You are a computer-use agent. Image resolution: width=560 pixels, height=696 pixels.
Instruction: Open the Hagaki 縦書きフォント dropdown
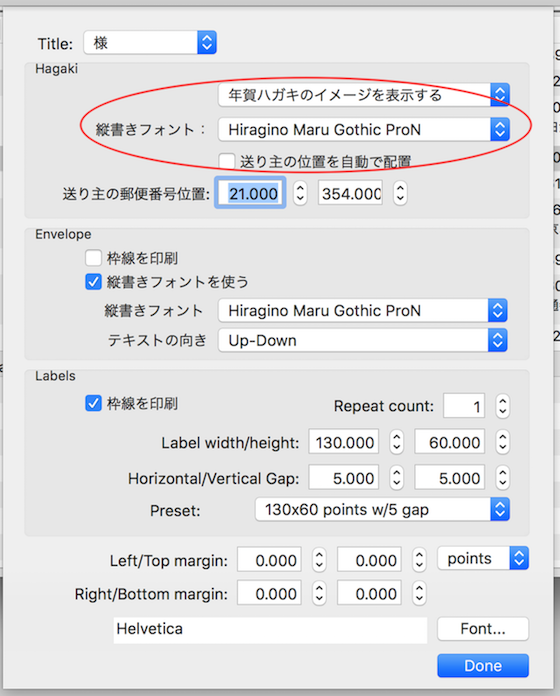pyautogui.click(x=363, y=130)
